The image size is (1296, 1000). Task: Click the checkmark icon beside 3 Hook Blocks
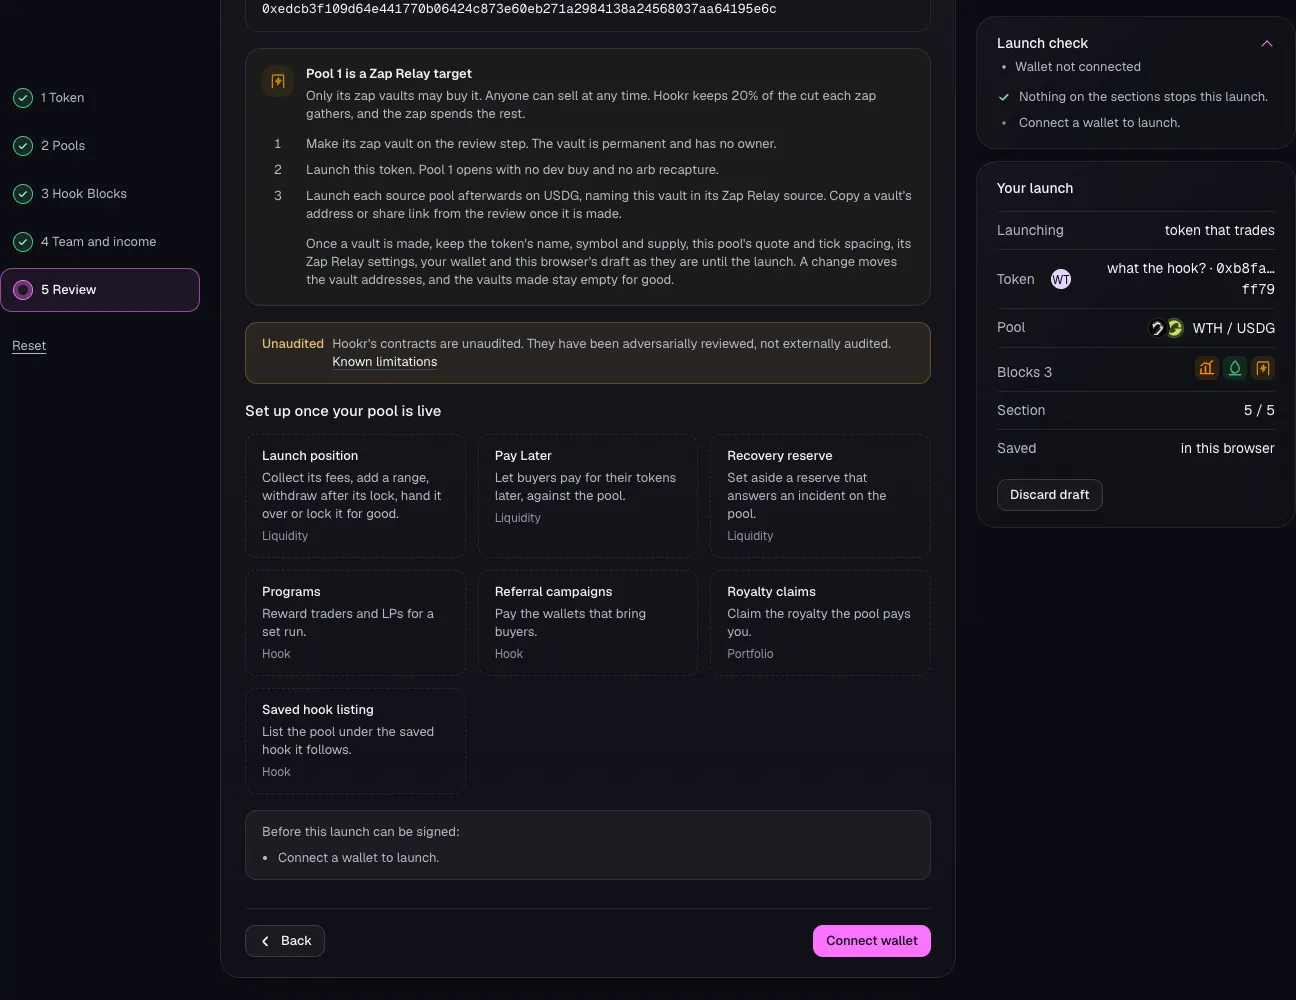23,194
